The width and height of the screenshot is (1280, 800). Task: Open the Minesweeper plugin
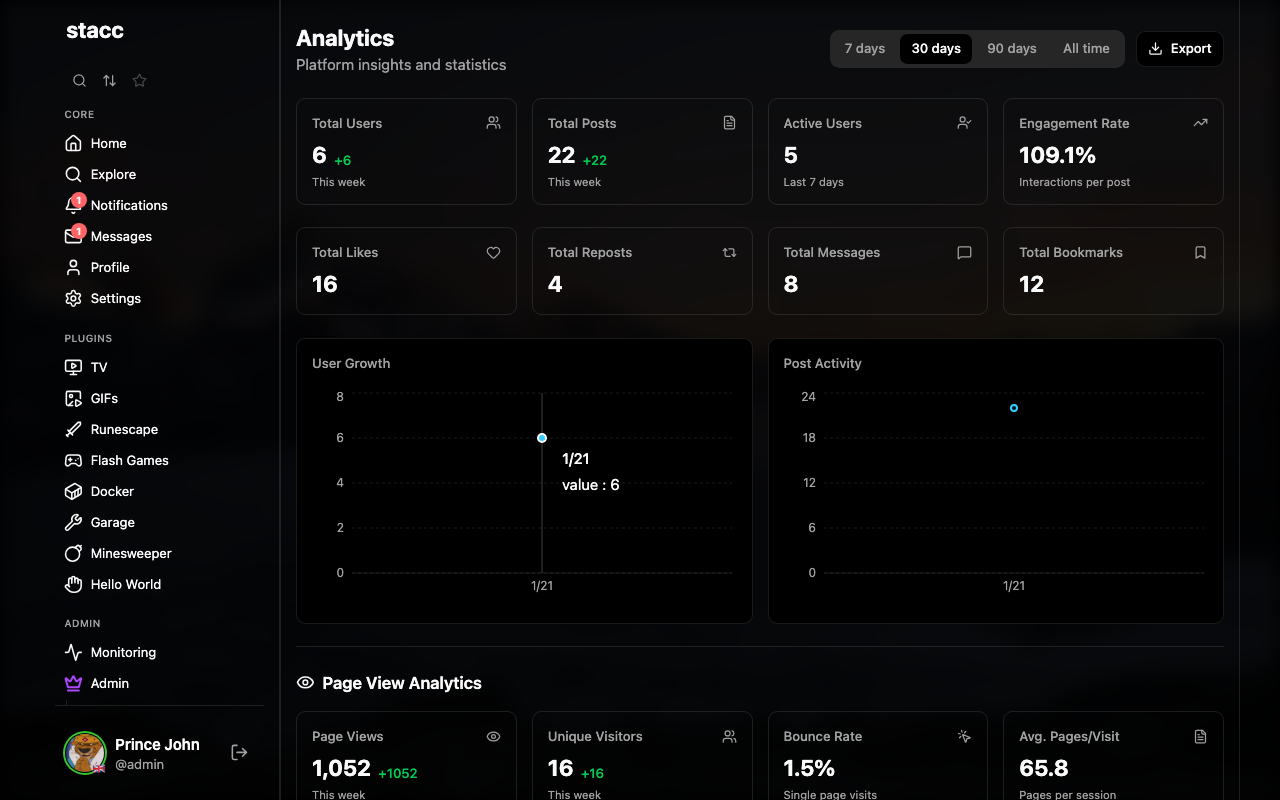pos(129,553)
